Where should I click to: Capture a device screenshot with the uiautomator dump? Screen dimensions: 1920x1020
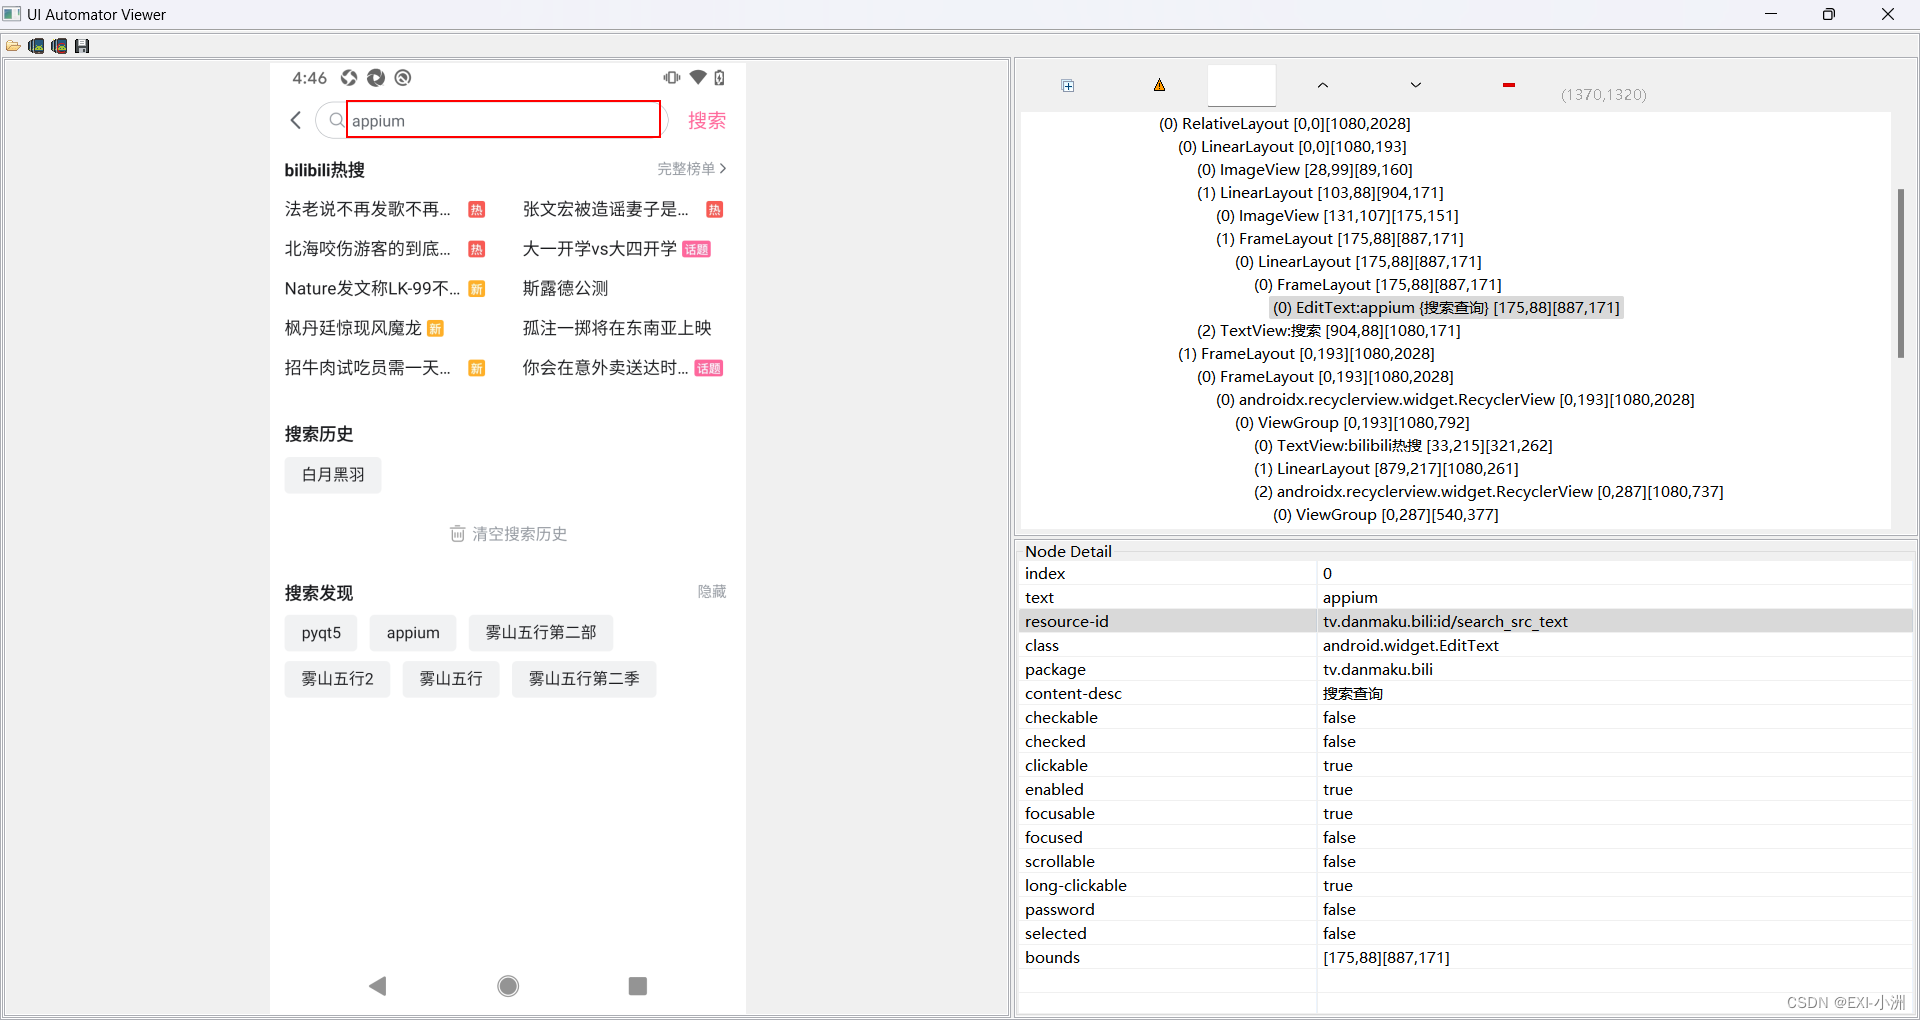click(x=36, y=46)
